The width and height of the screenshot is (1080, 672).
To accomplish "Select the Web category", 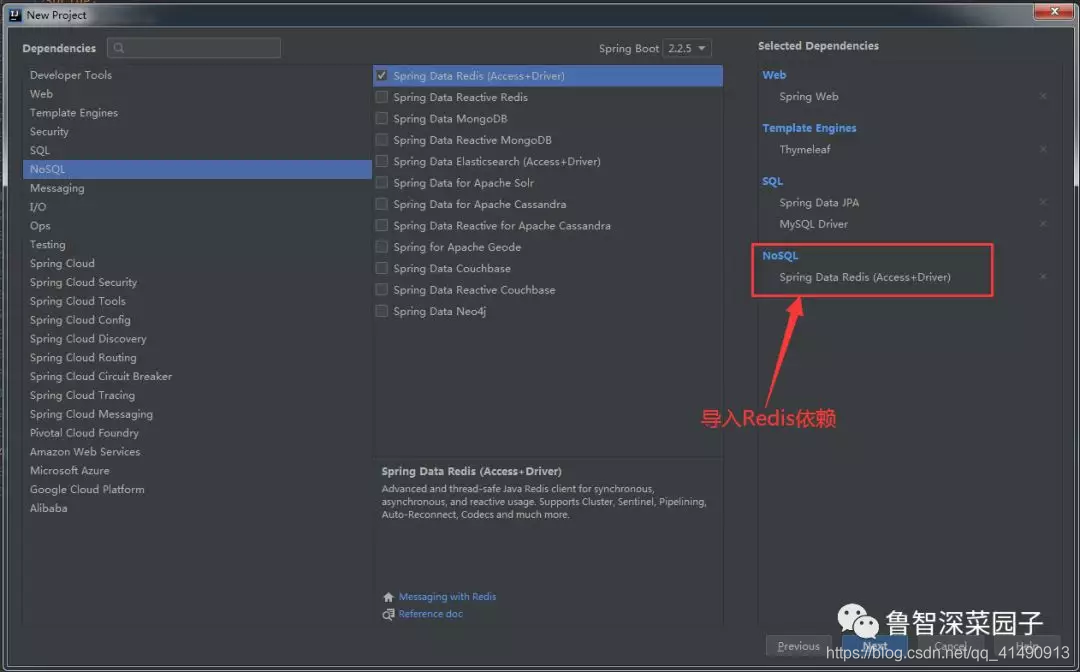I will 197,94.
